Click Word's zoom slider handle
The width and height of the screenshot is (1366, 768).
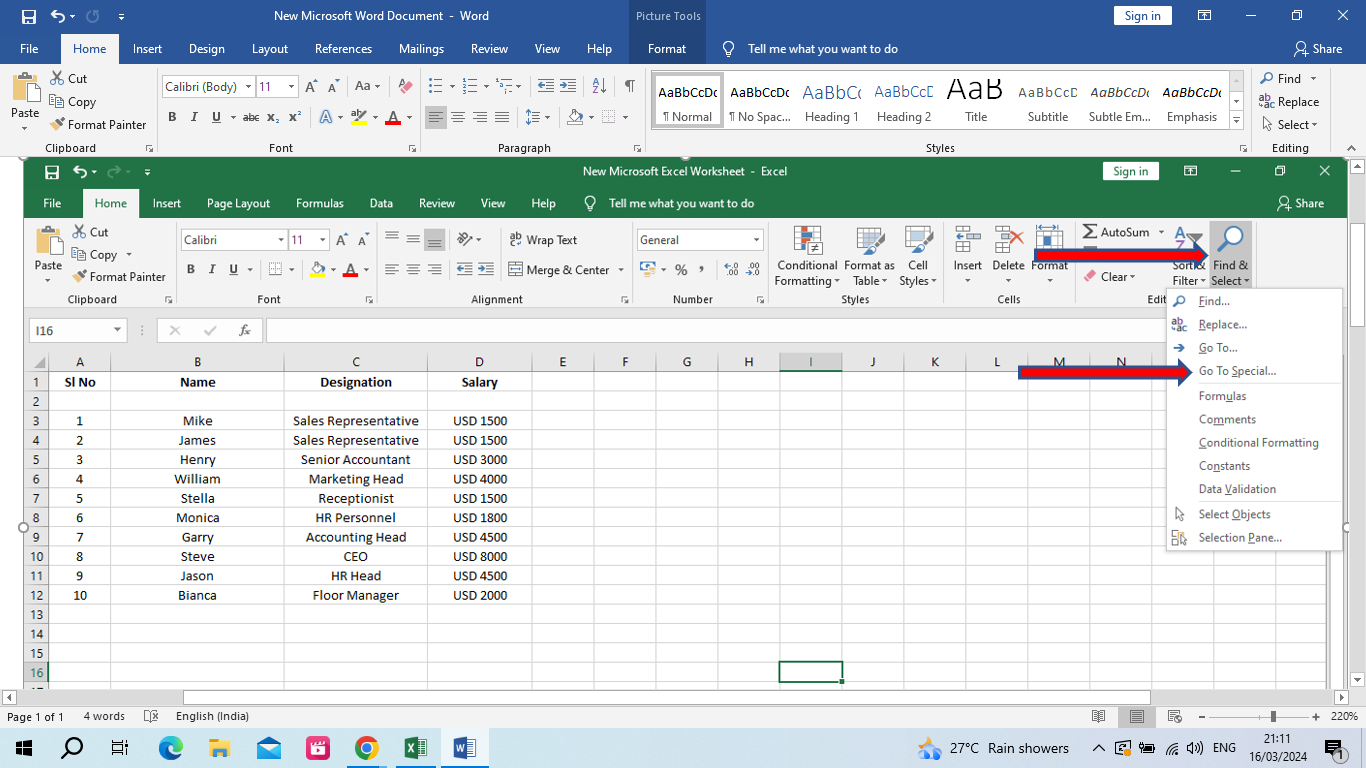(x=1273, y=717)
